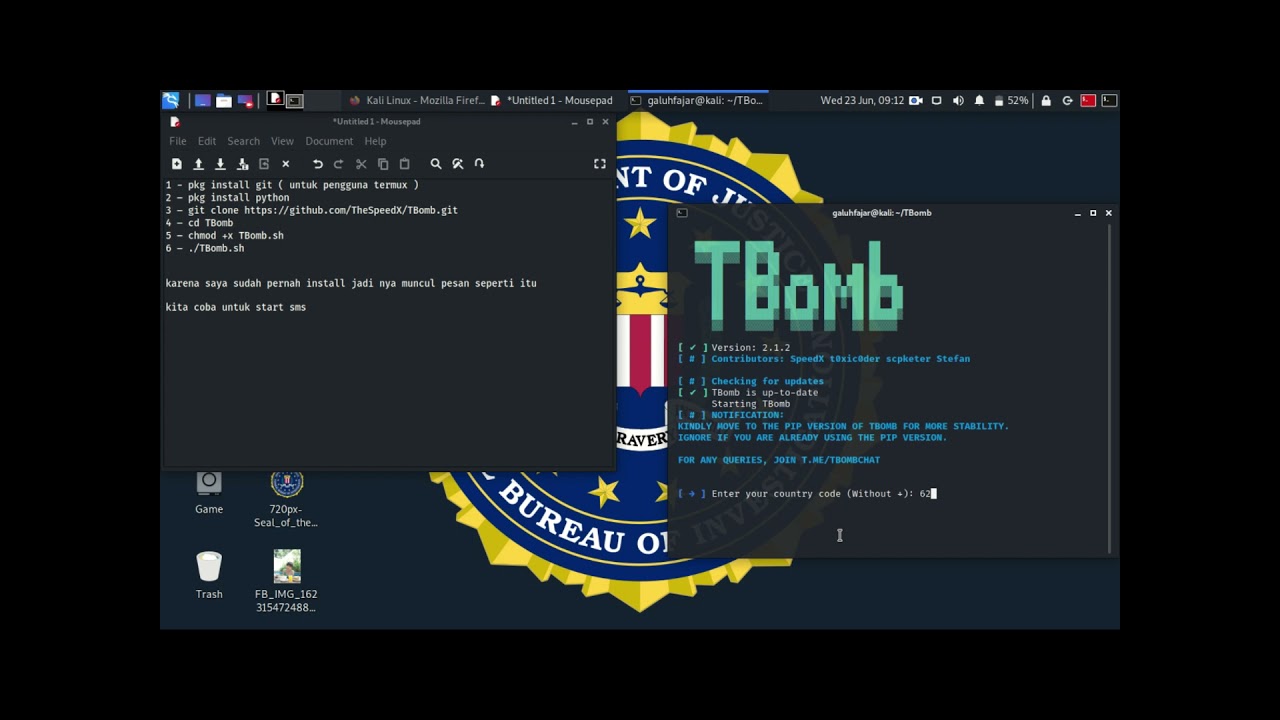Open Mousepad View menu

(282, 141)
